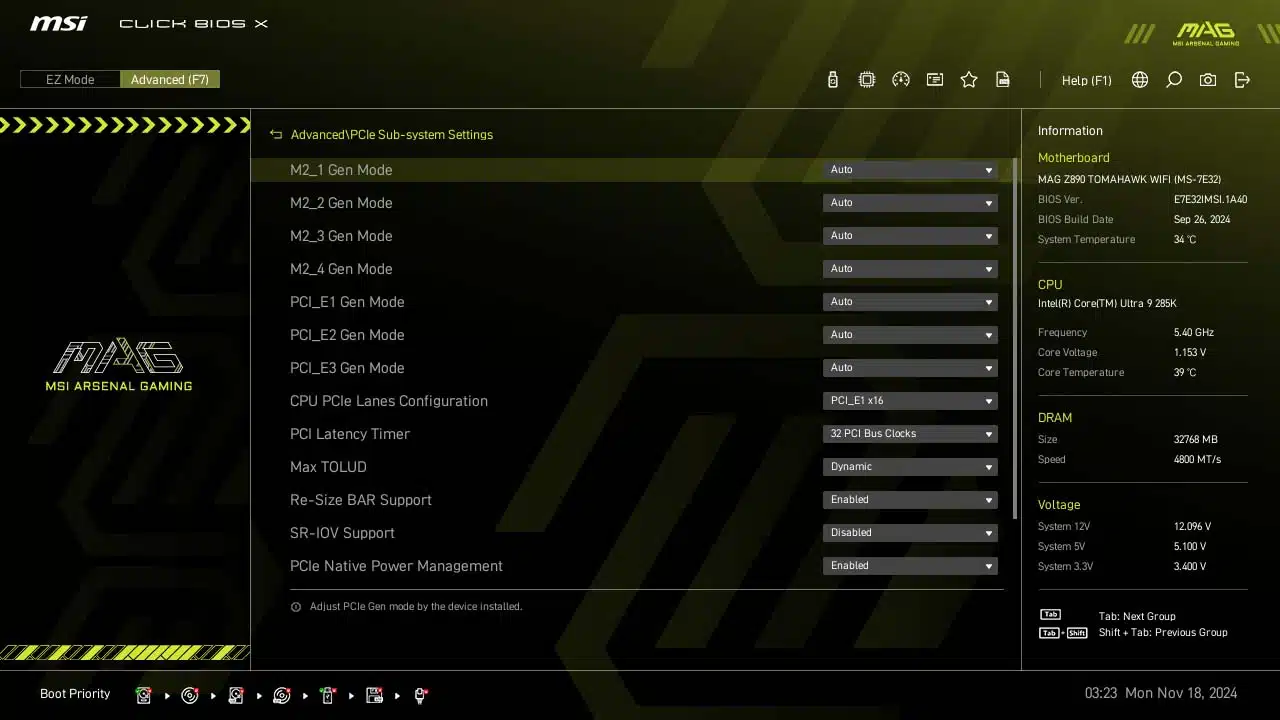Viewport: 1280px width, 720px height.
Task: Click the System 12V 12.096 V reading
Action: point(1192,527)
